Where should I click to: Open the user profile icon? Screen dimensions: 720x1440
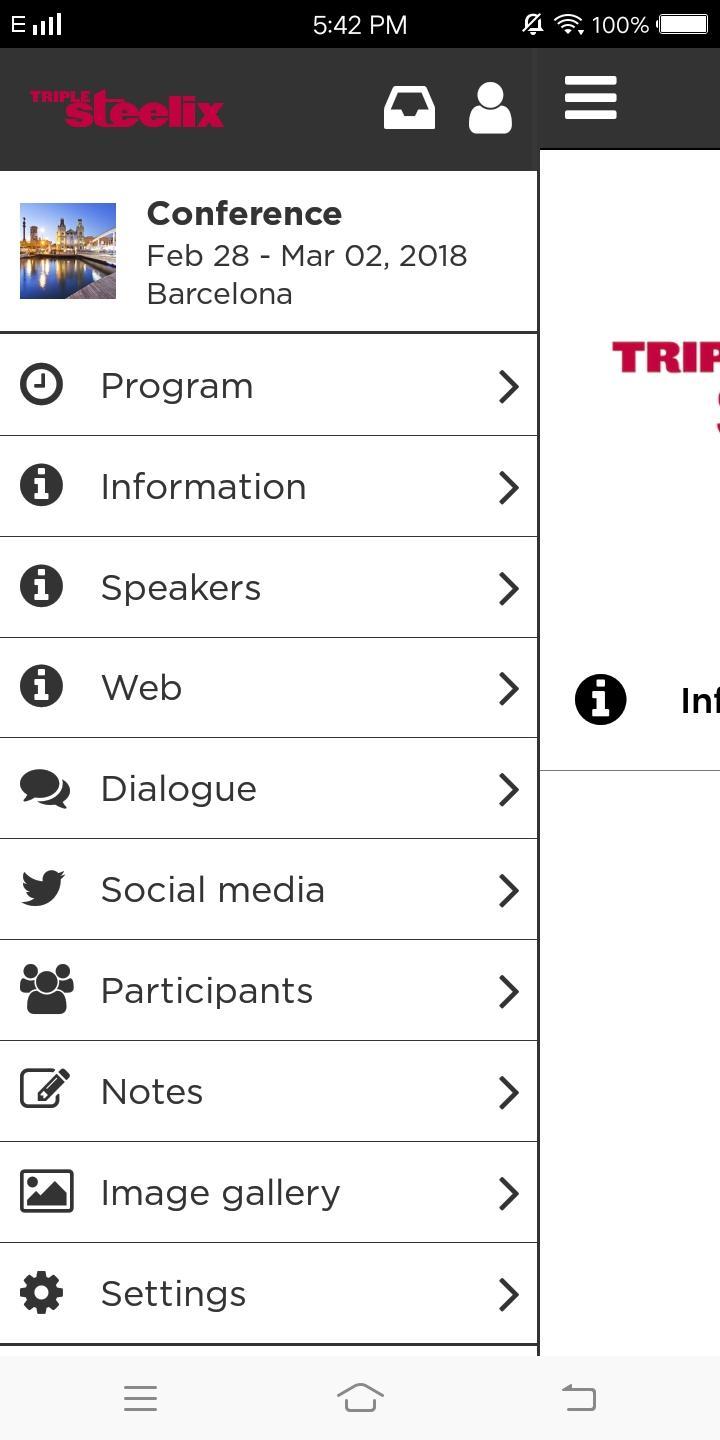coord(490,108)
